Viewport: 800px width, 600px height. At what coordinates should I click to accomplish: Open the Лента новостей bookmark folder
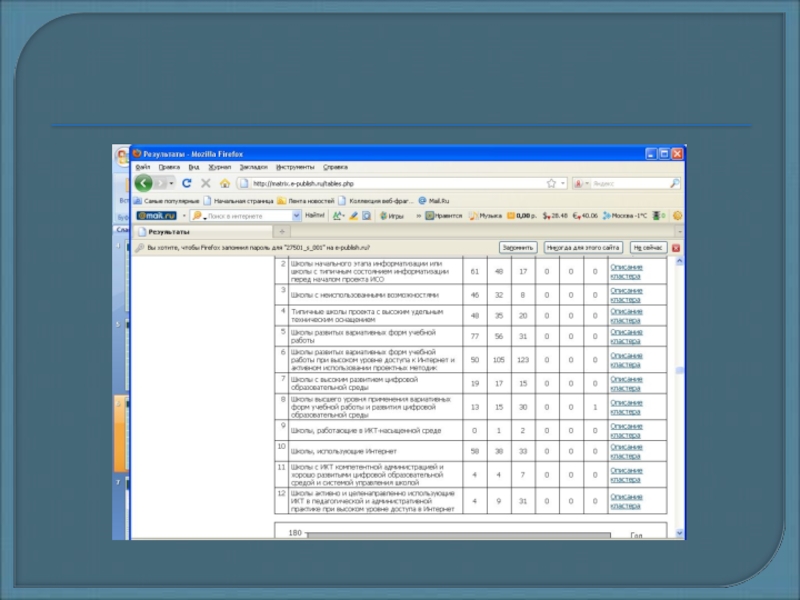click(306, 201)
